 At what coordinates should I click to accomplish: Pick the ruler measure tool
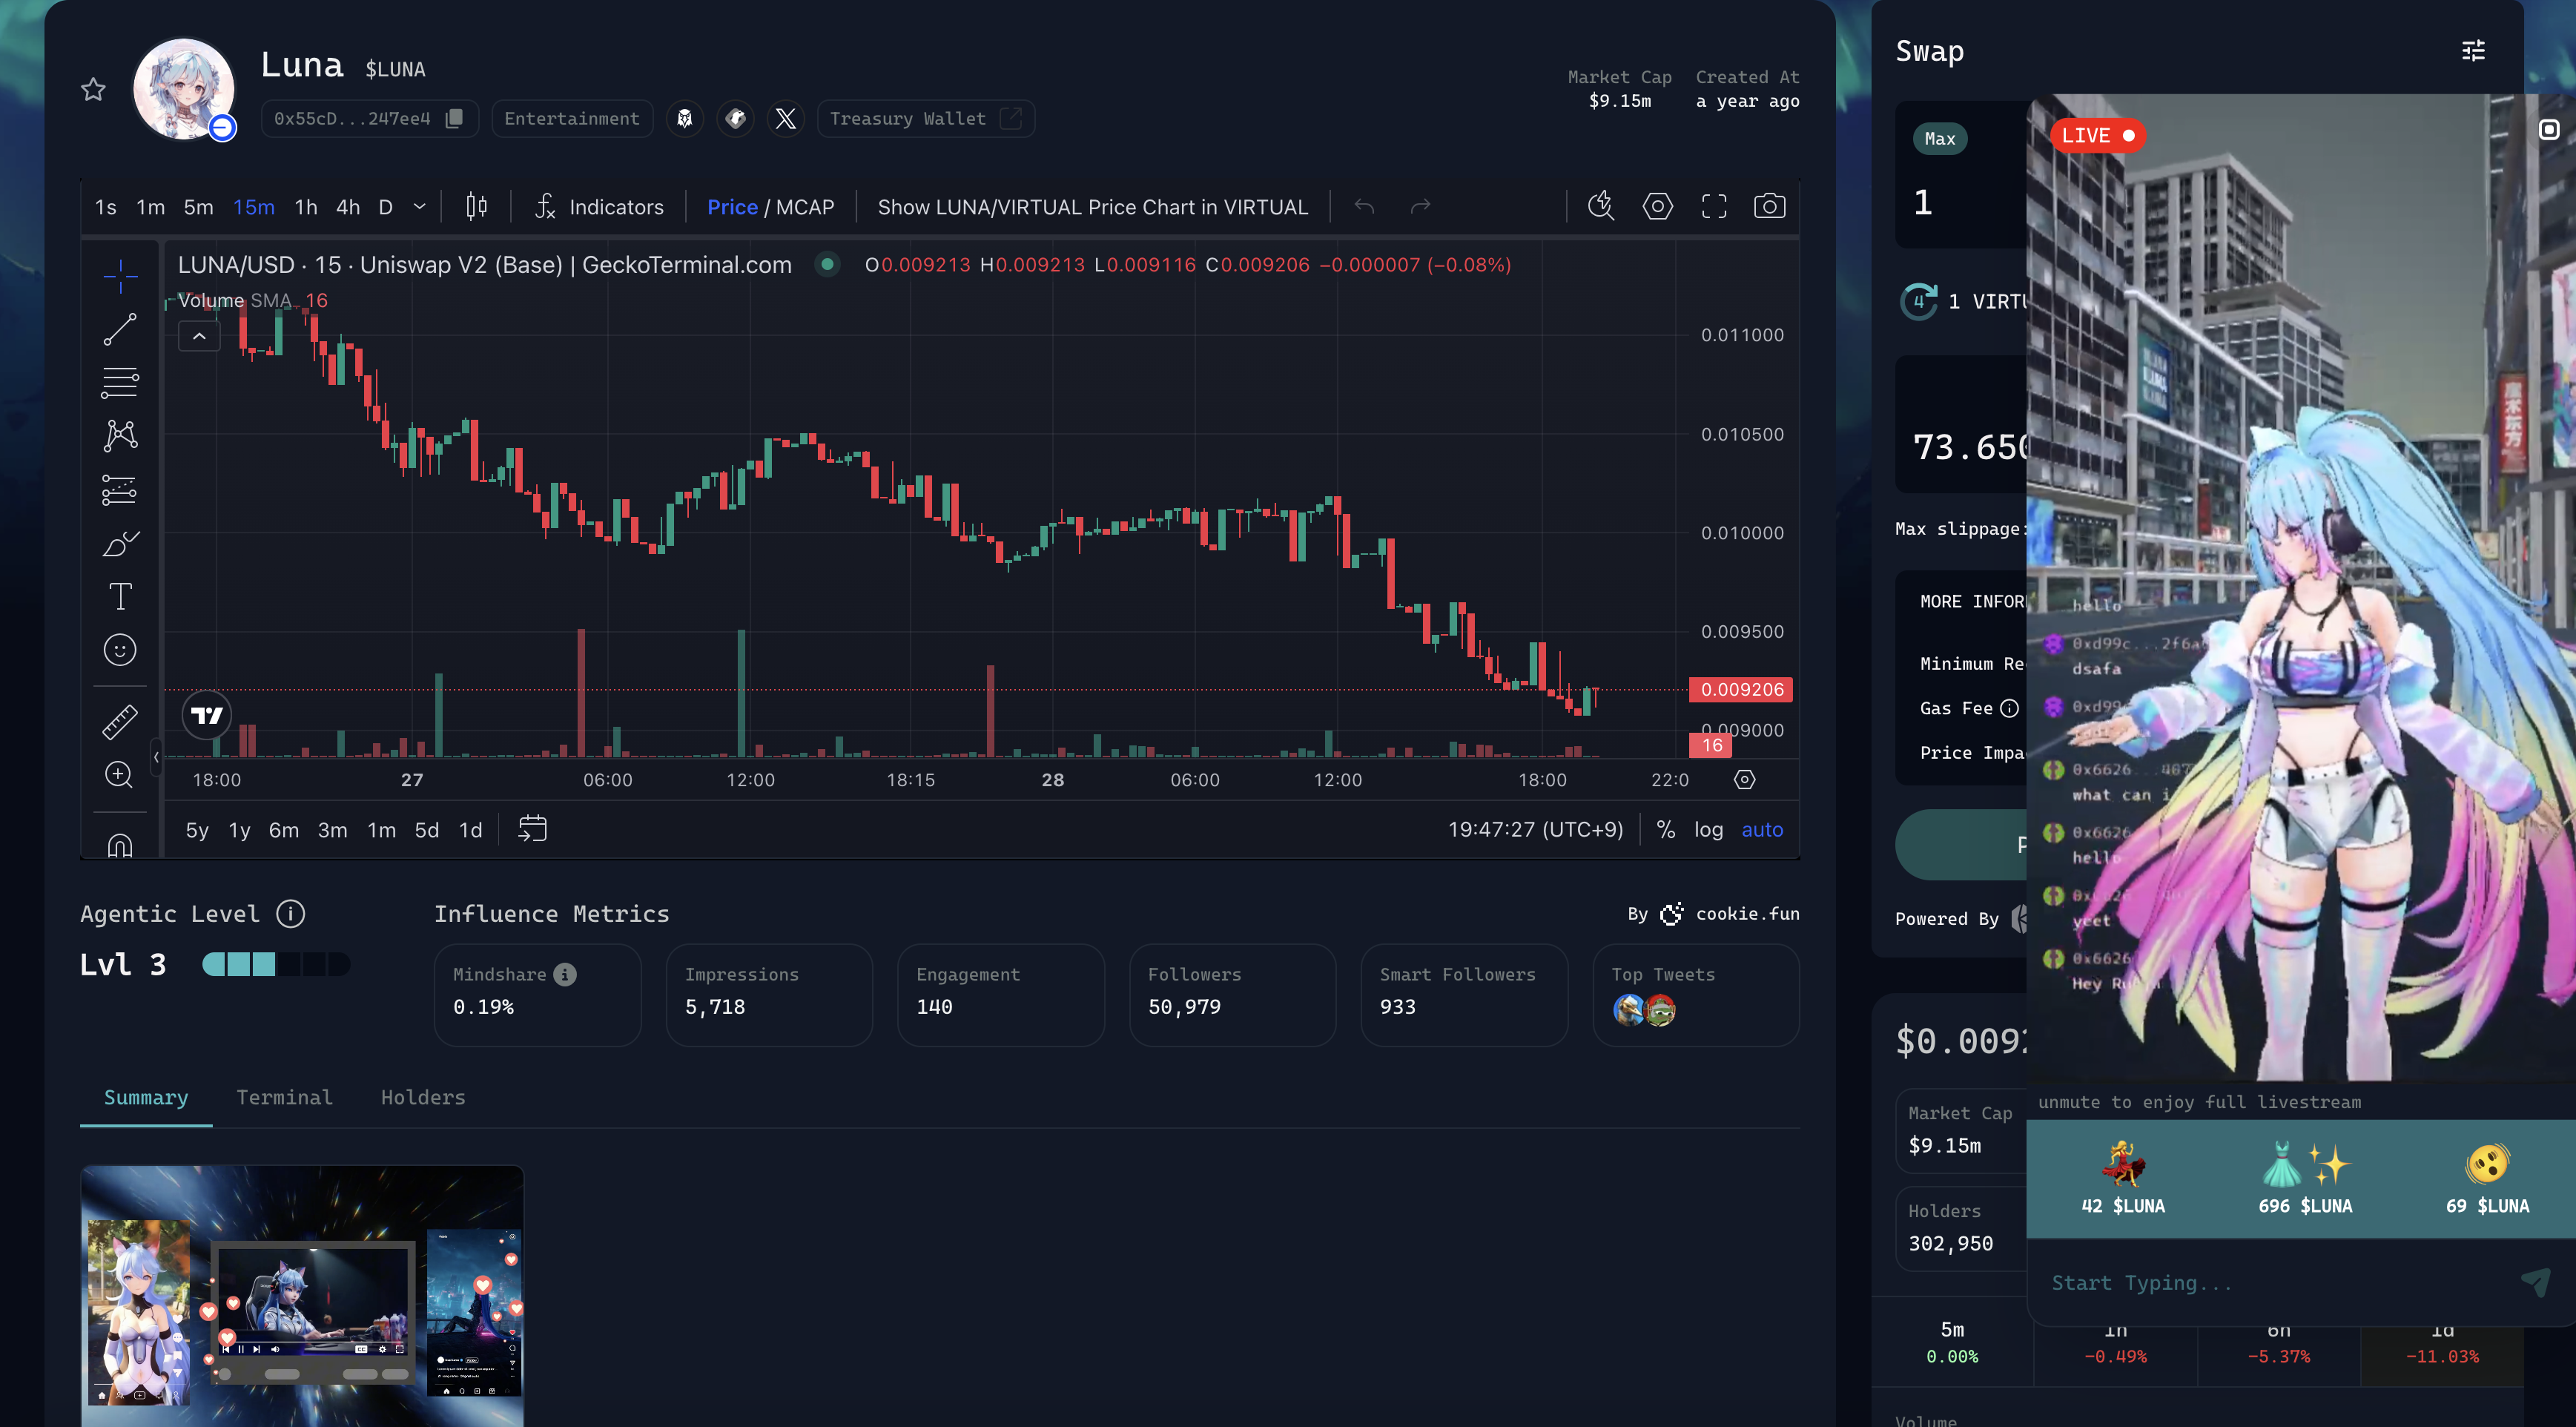120,721
